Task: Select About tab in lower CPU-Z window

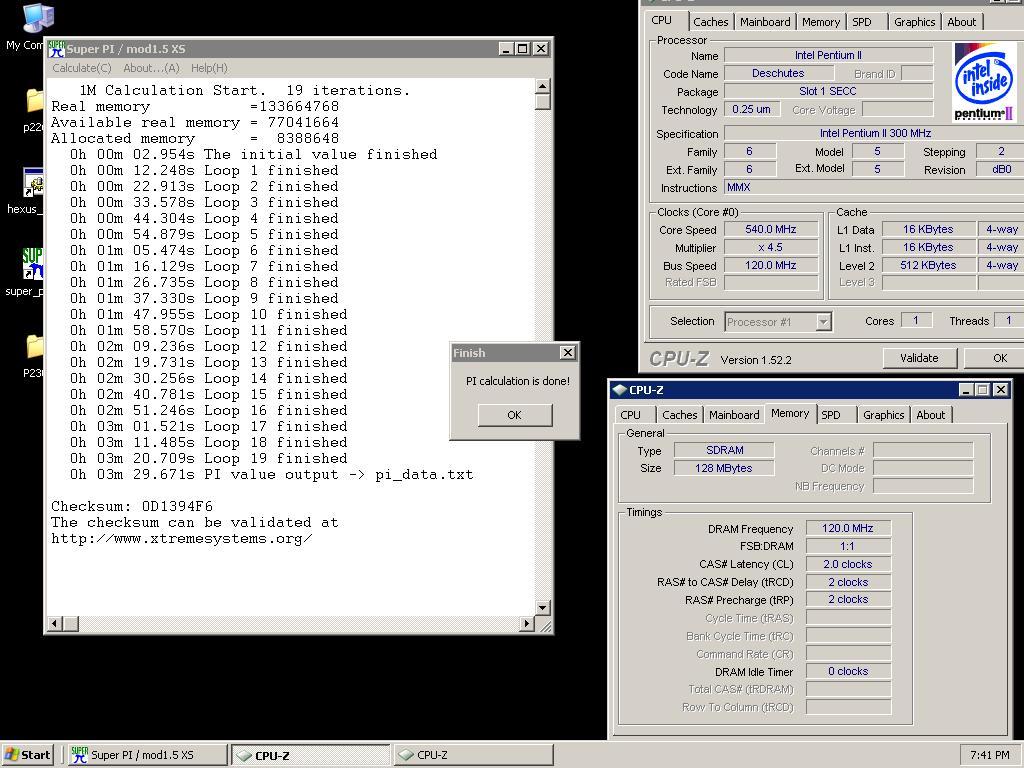Action: click(930, 415)
